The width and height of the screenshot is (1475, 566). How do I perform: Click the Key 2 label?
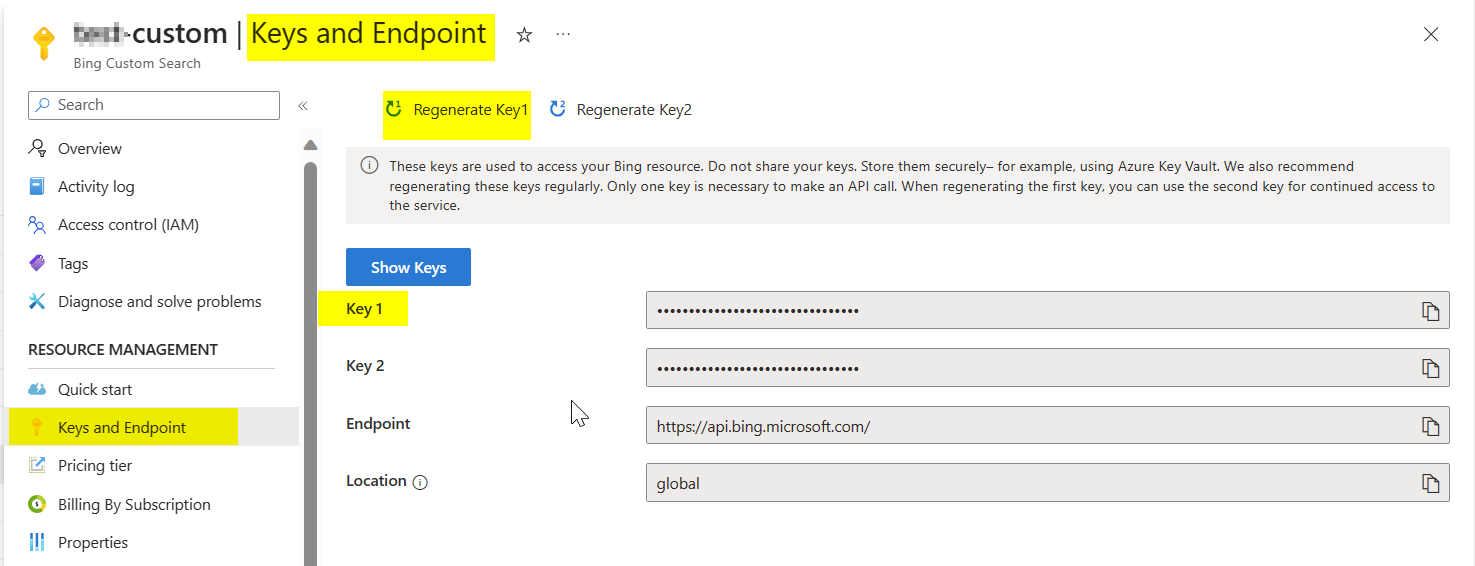pyautogui.click(x=365, y=366)
